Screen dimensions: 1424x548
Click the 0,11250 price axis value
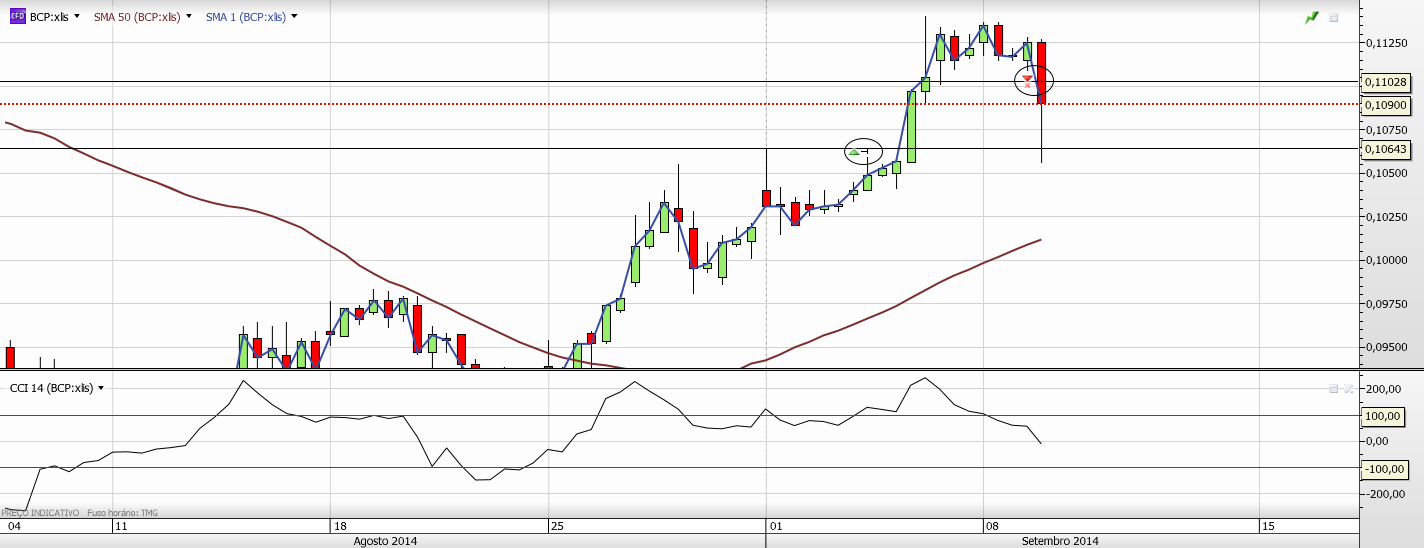point(1386,43)
